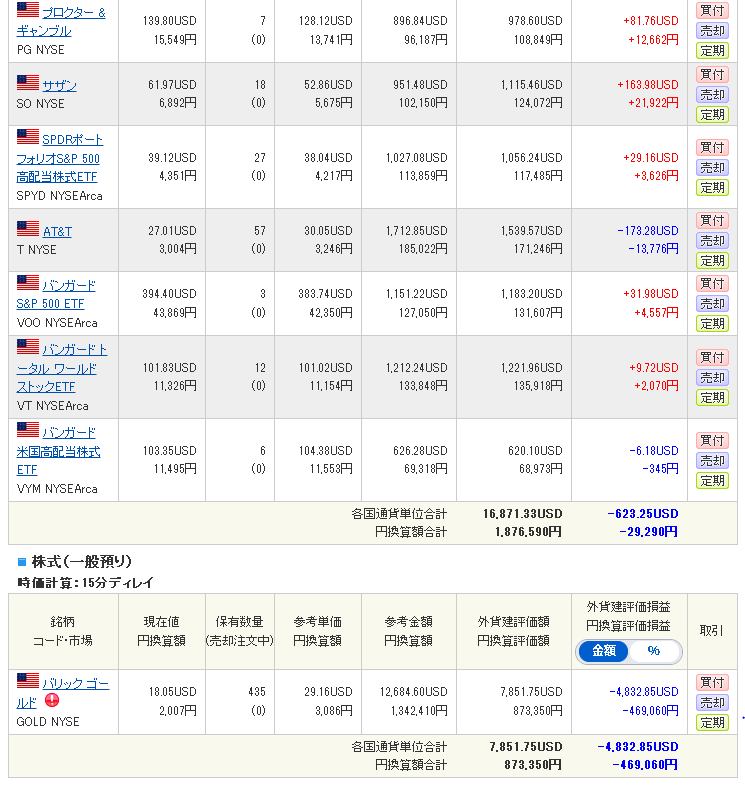Open the バンガード トータル ワールド ストックETF link
The image size is (745, 785).
tap(62, 368)
